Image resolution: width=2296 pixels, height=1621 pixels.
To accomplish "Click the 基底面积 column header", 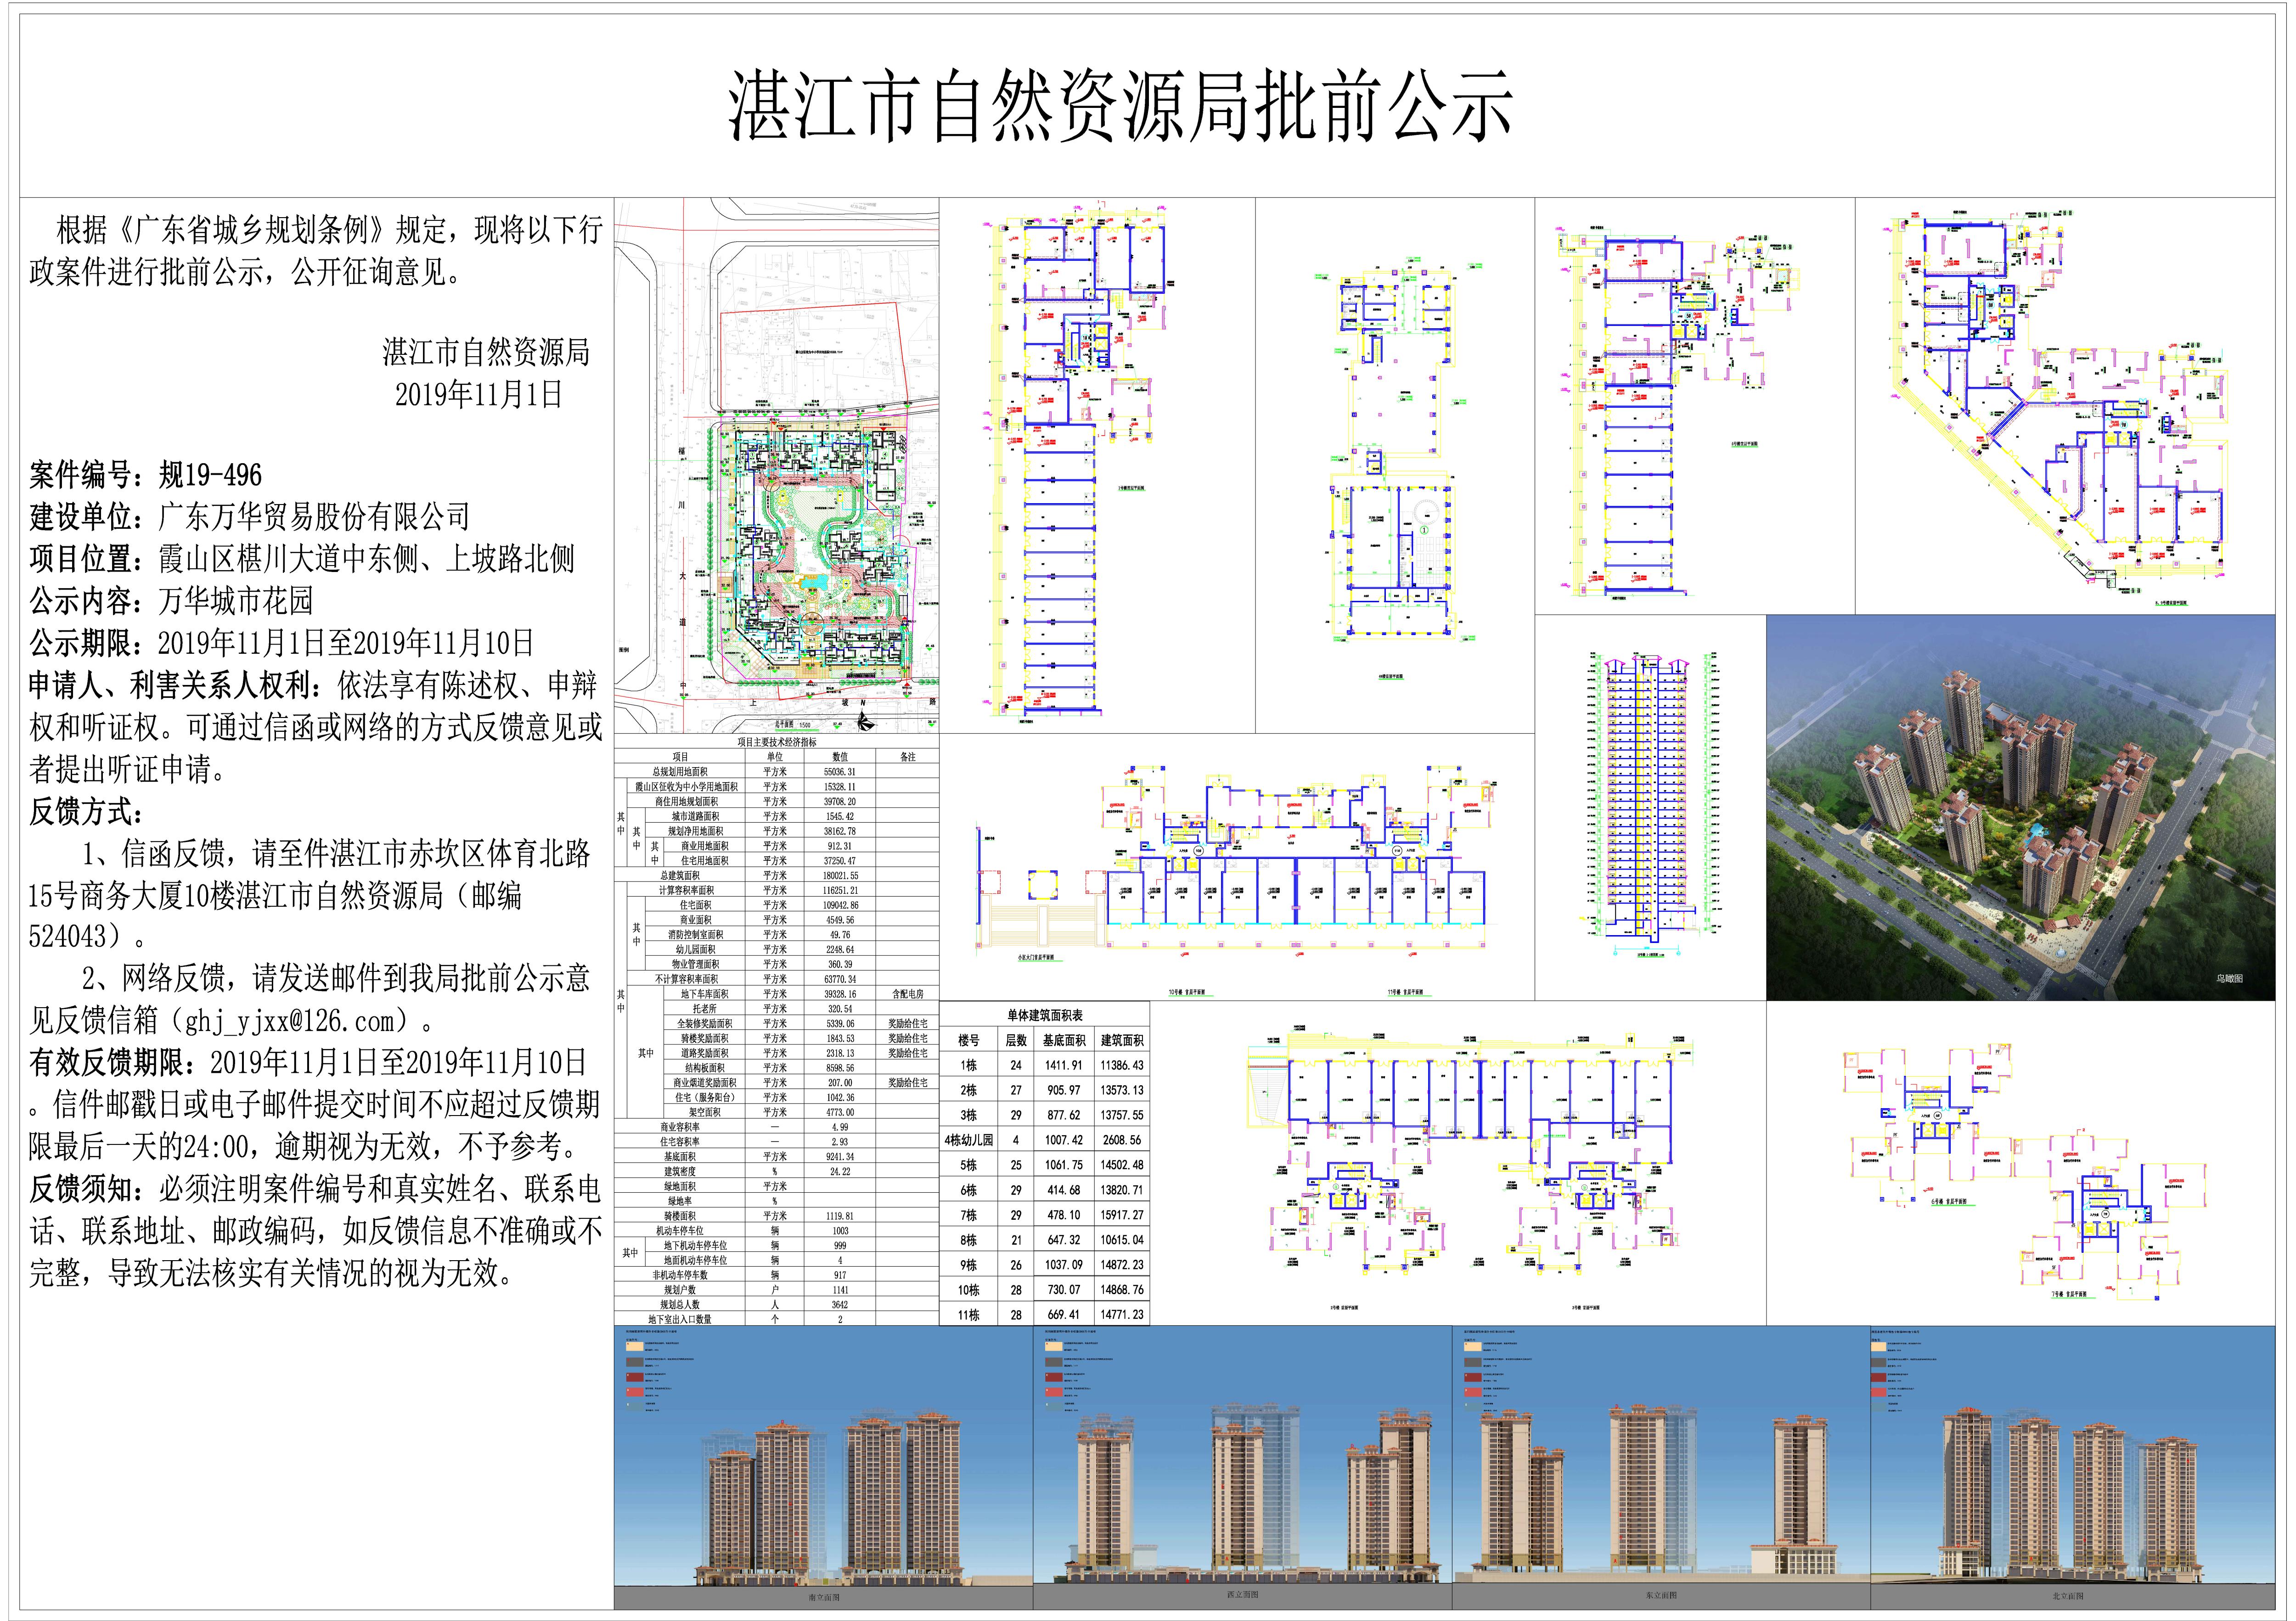I will [1063, 1040].
